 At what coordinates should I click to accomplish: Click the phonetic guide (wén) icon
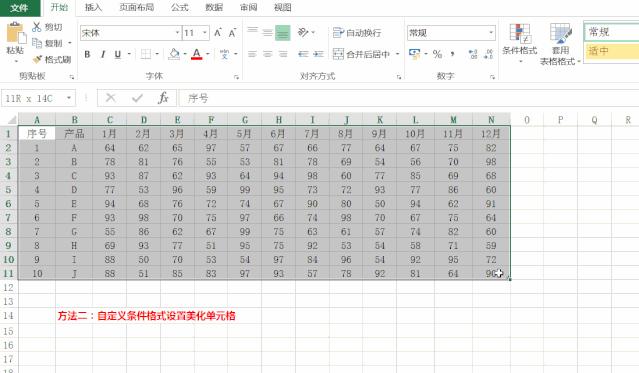[x=224, y=54]
